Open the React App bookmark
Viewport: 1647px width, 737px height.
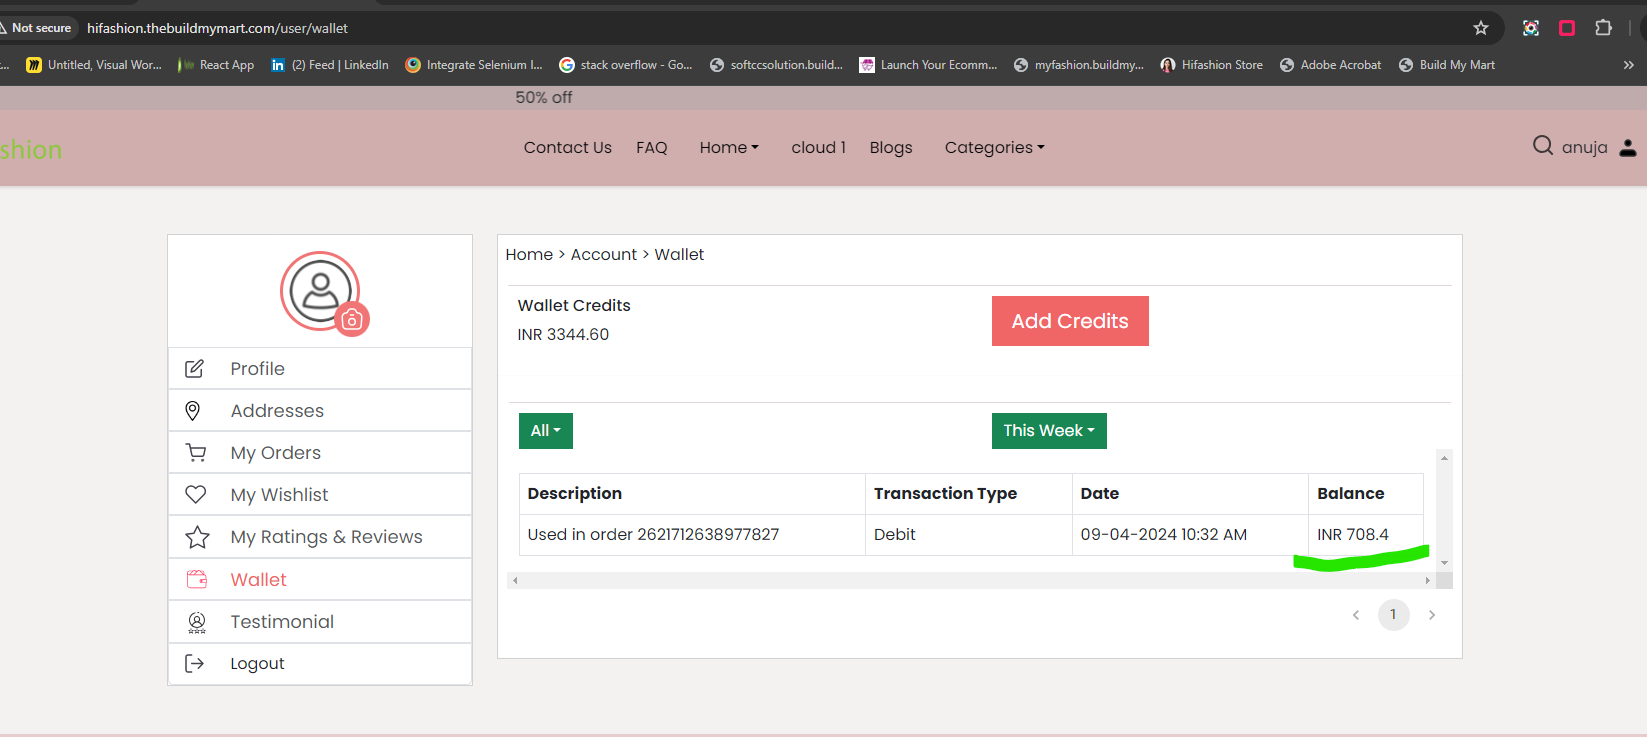pyautogui.click(x=216, y=65)
